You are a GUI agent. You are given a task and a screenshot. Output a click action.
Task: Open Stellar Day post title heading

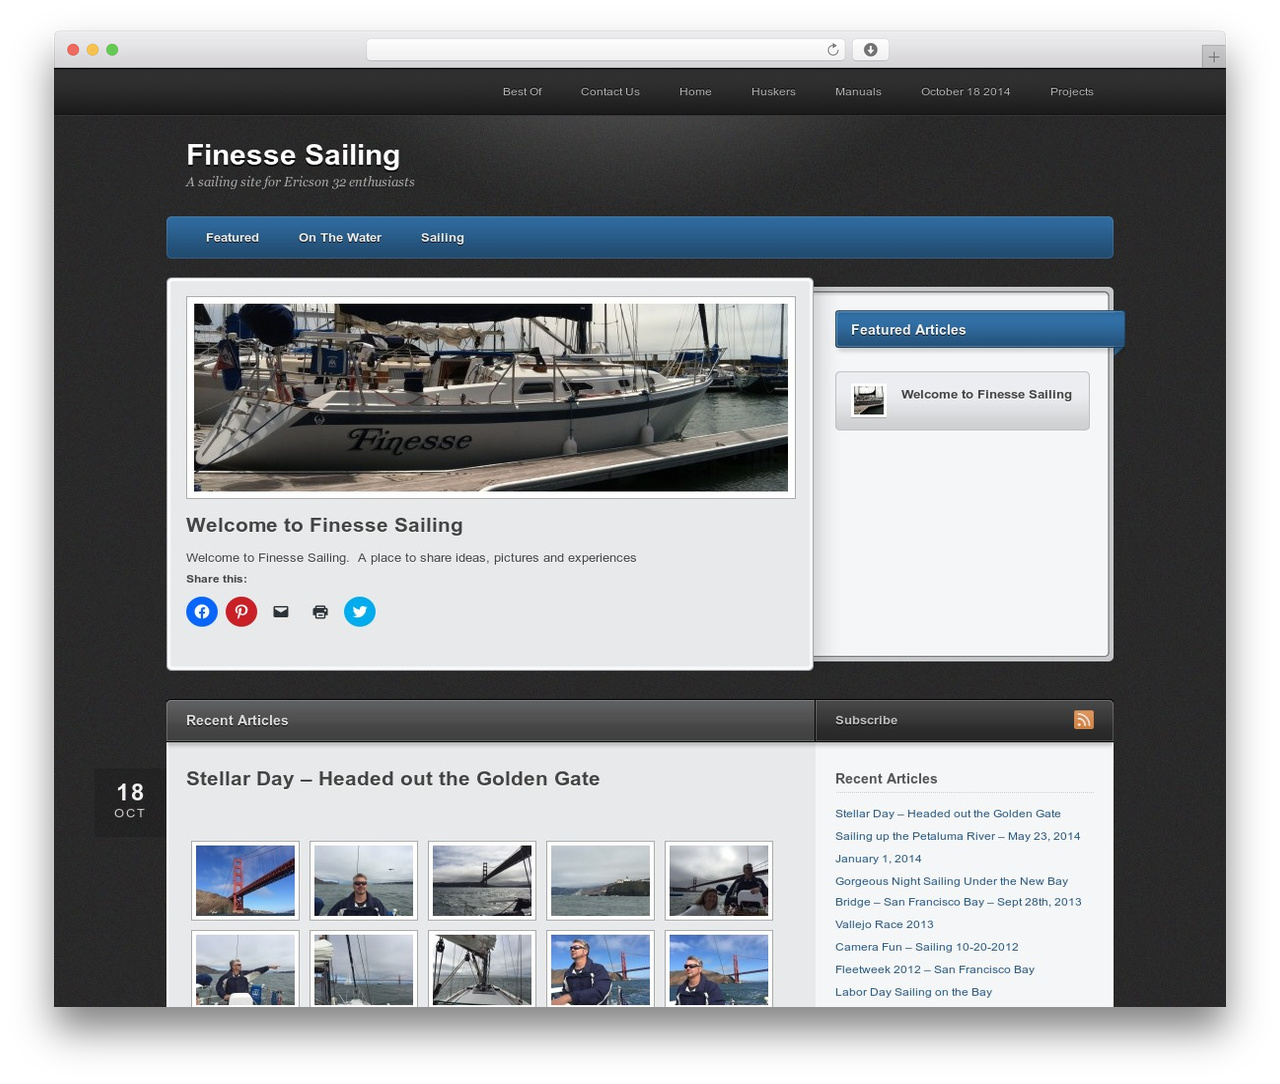click(393, 779)
